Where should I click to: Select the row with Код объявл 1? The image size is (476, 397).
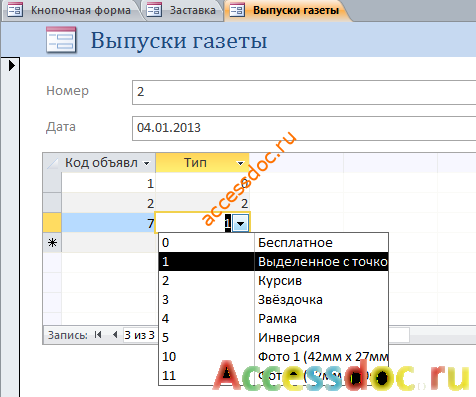52,183
